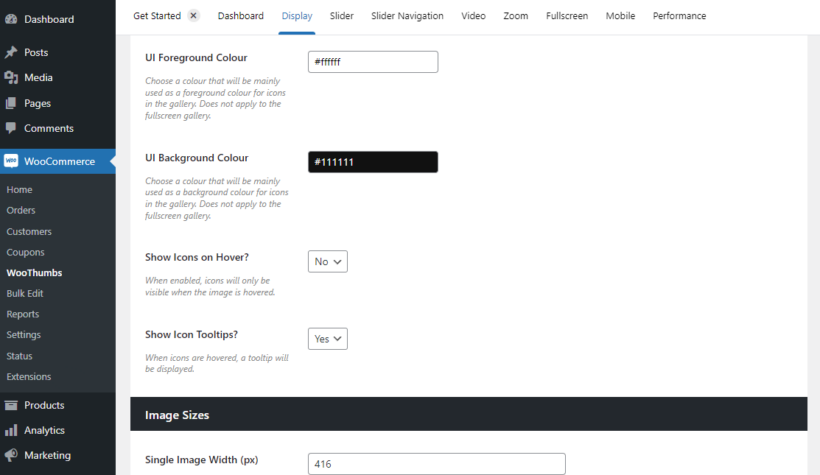Open the Slider tab
The height and width of the screenshot is (475, 820).
pyautogui.click(x=341, y=16)
